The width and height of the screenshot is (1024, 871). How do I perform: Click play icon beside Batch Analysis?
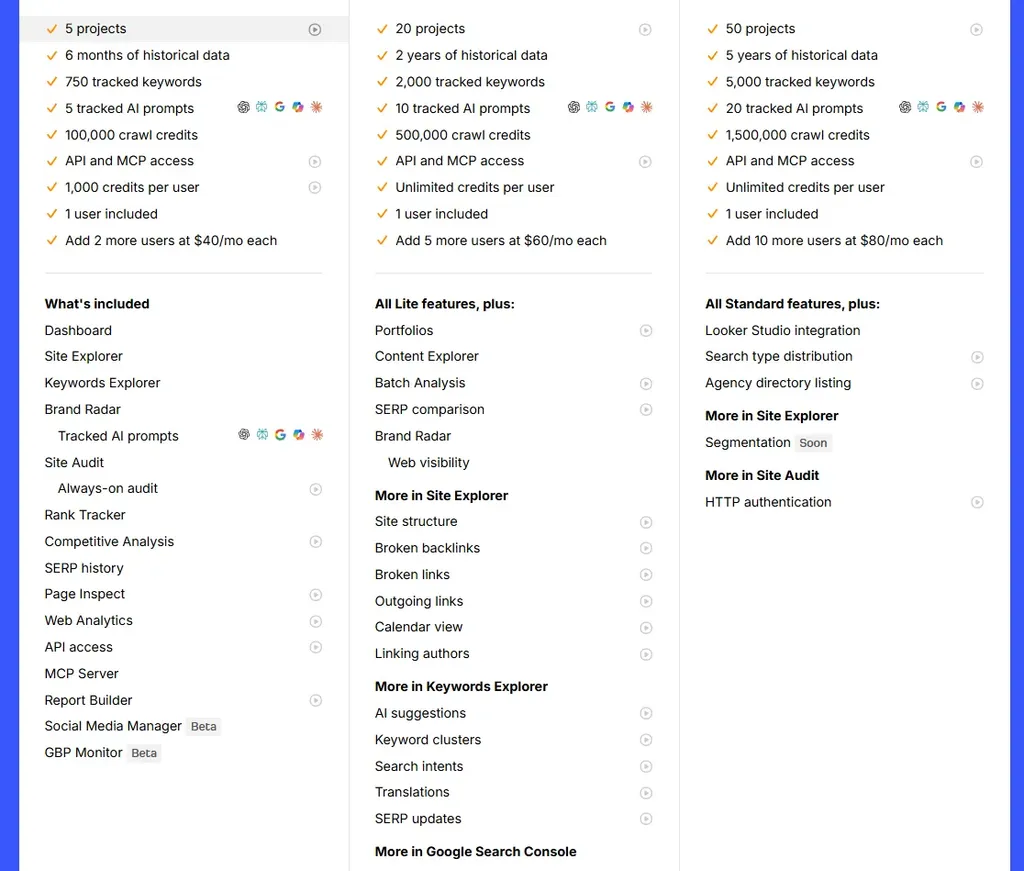pyautogui.click(x=646, y=383)
